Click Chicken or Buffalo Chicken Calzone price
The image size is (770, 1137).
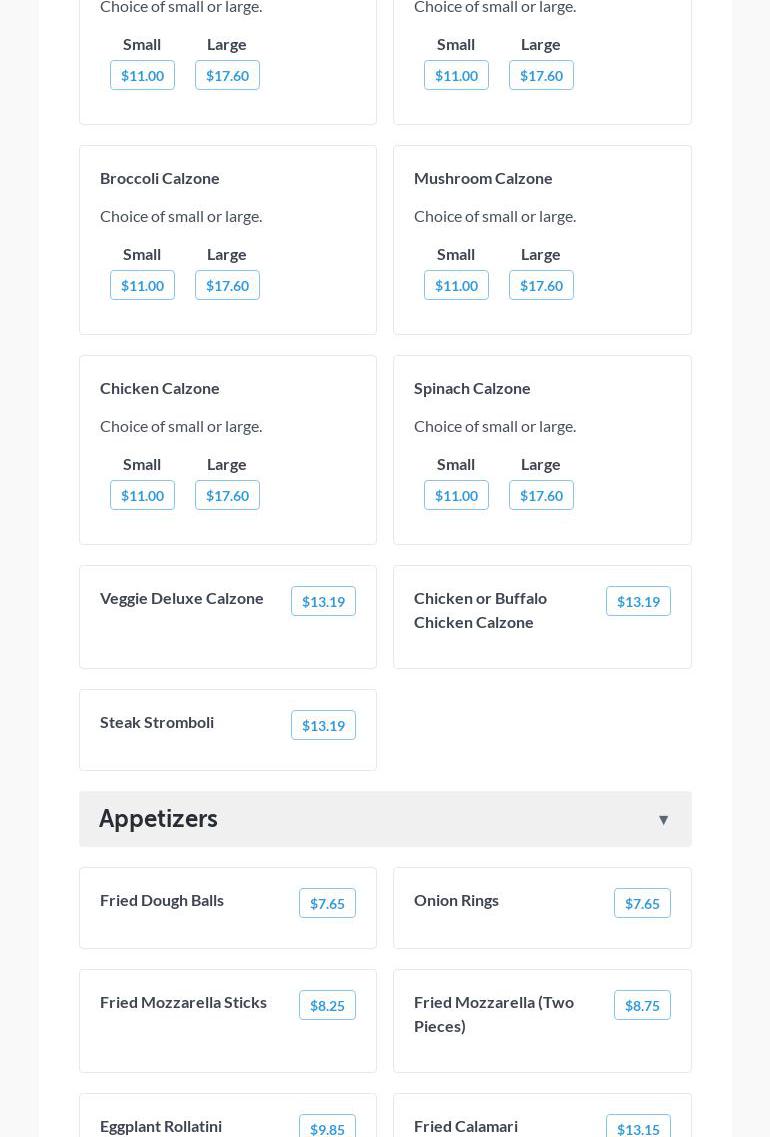coord(638,602)
